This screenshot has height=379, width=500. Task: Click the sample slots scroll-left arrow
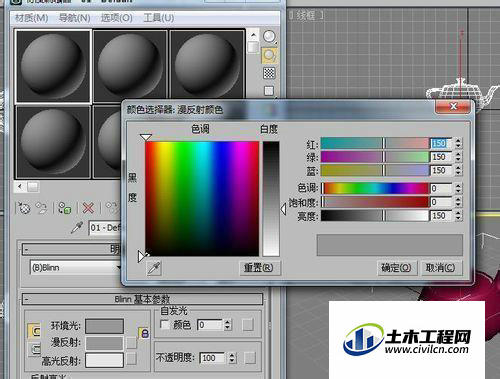pyautogui.click(x=20, y=187)
